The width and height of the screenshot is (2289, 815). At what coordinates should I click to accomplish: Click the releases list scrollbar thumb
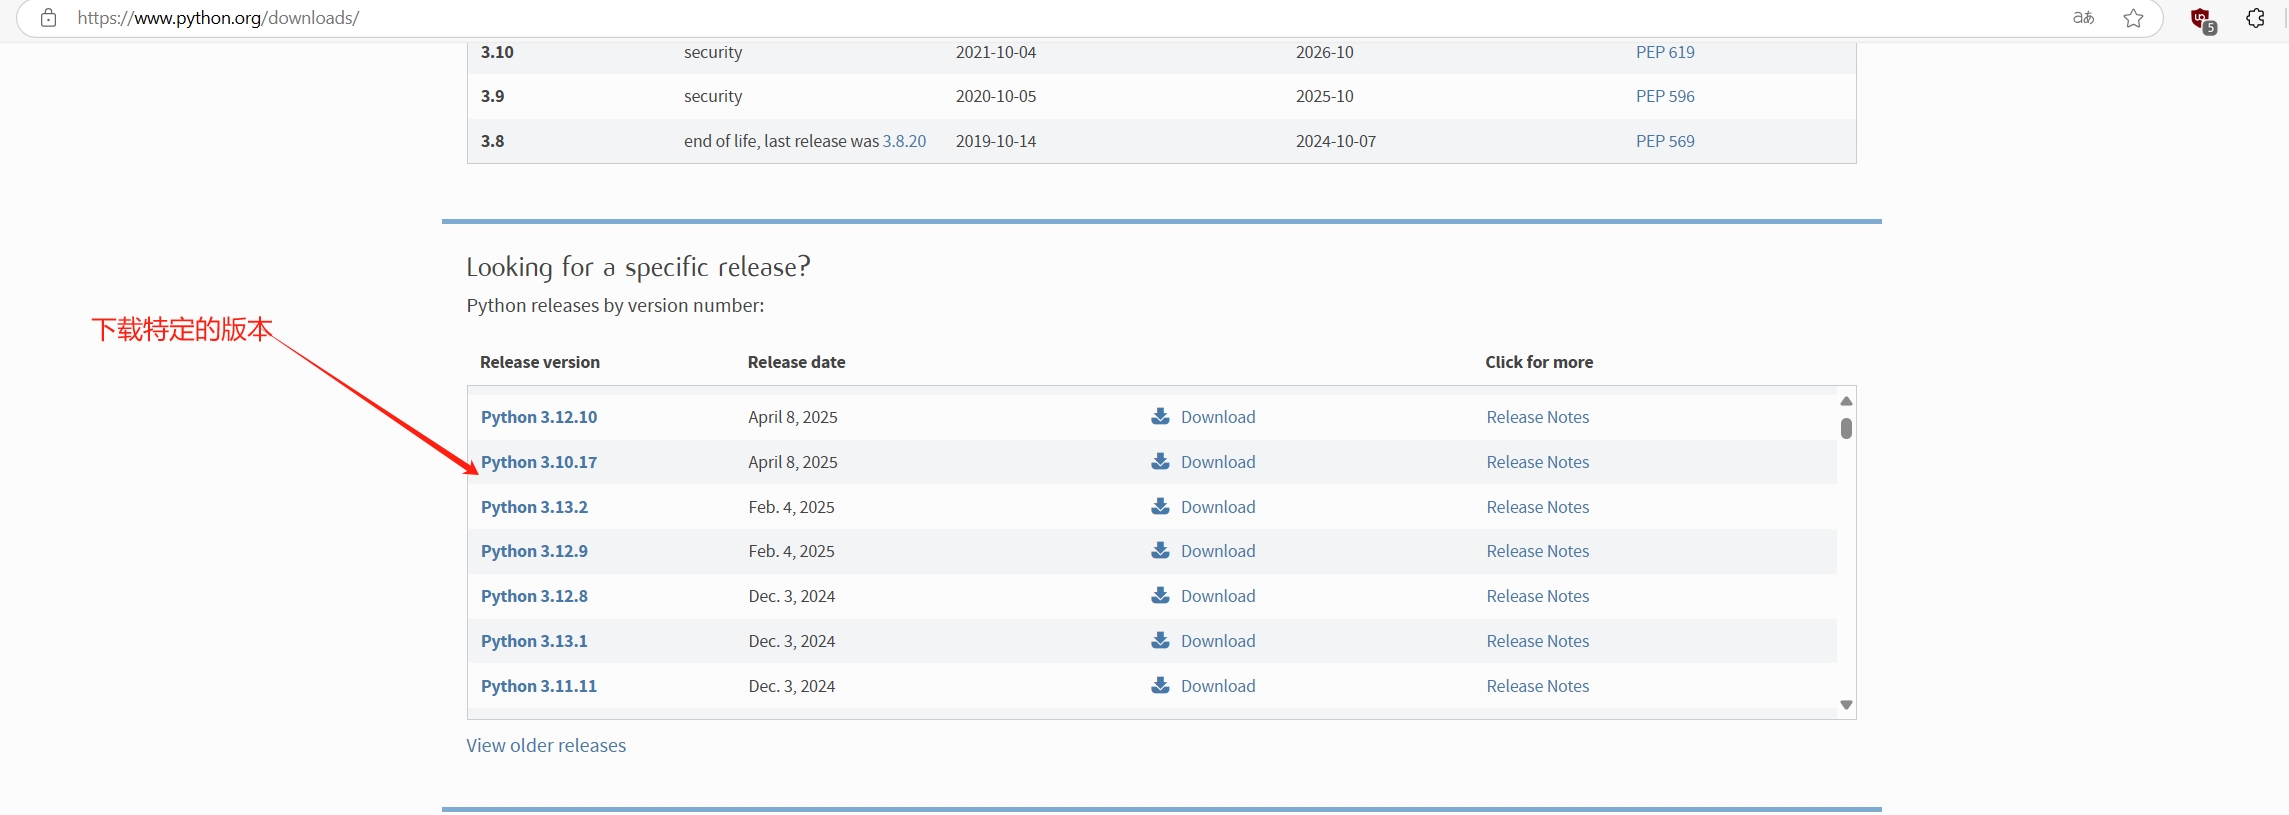[1846, 428]
